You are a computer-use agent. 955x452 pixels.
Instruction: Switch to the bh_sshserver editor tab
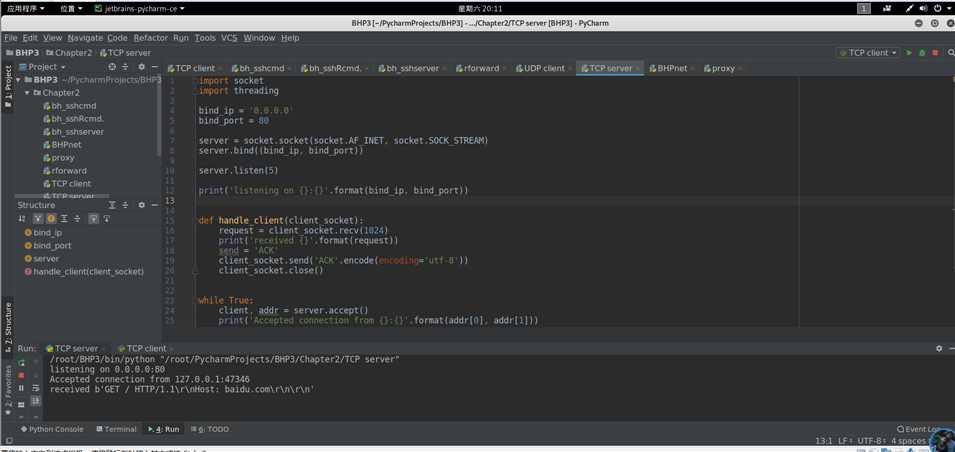click(x=412, y=68)
